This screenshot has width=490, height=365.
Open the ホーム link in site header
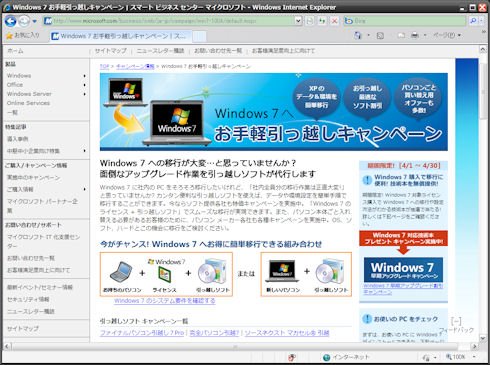coord(15,51)
